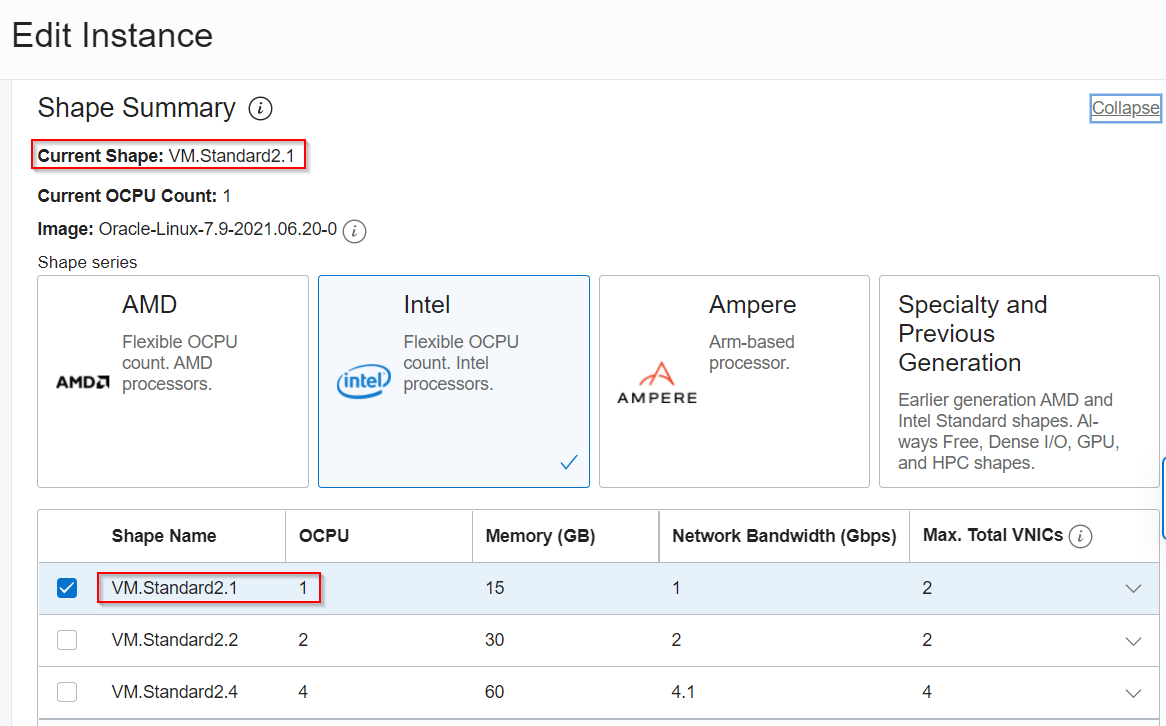Open VM.Standard2.4 row details chevron

click(1133, 692)
